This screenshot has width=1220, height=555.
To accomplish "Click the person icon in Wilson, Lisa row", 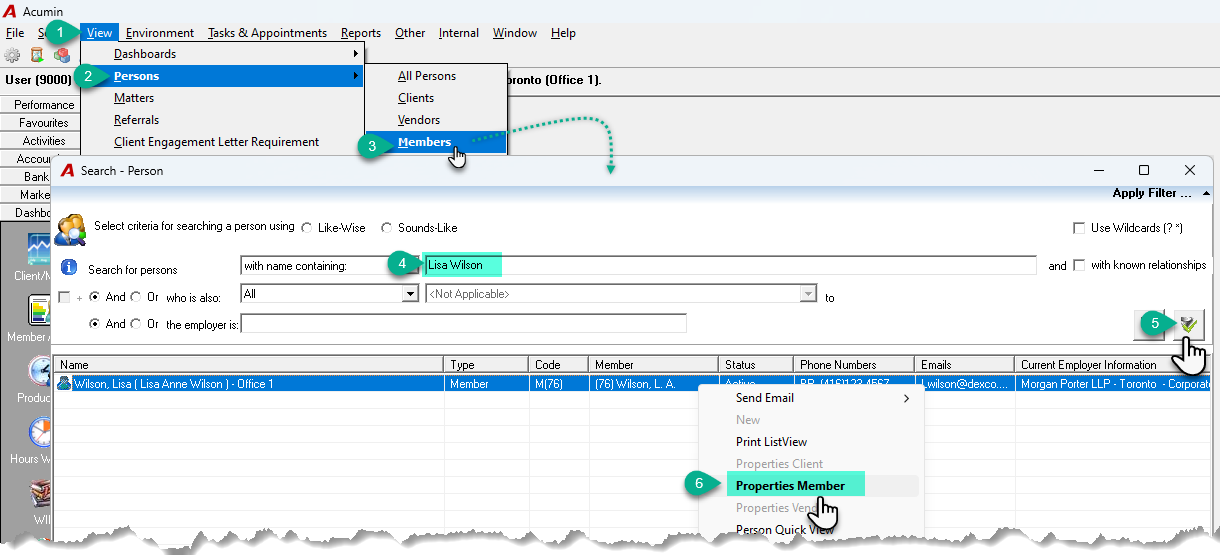I will (64, 383).
